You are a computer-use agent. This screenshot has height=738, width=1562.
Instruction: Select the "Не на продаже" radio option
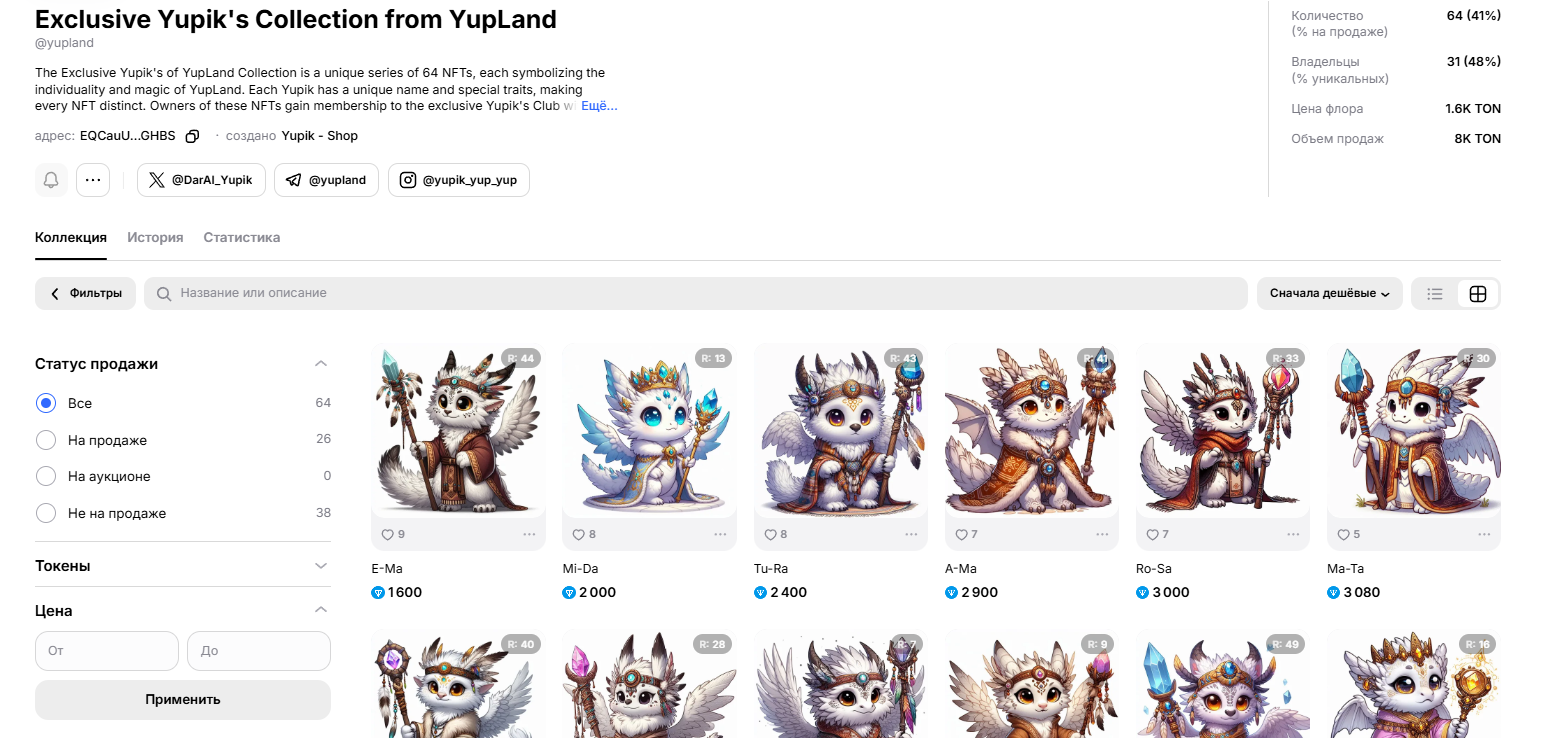tap(46, 513)
